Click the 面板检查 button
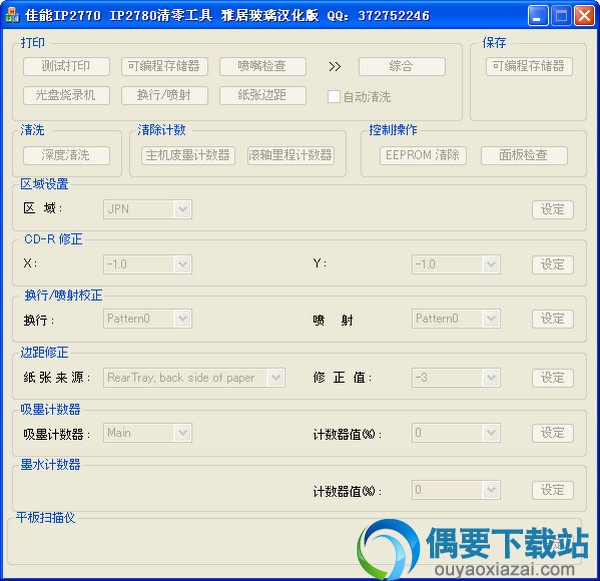 pos(524,155)
